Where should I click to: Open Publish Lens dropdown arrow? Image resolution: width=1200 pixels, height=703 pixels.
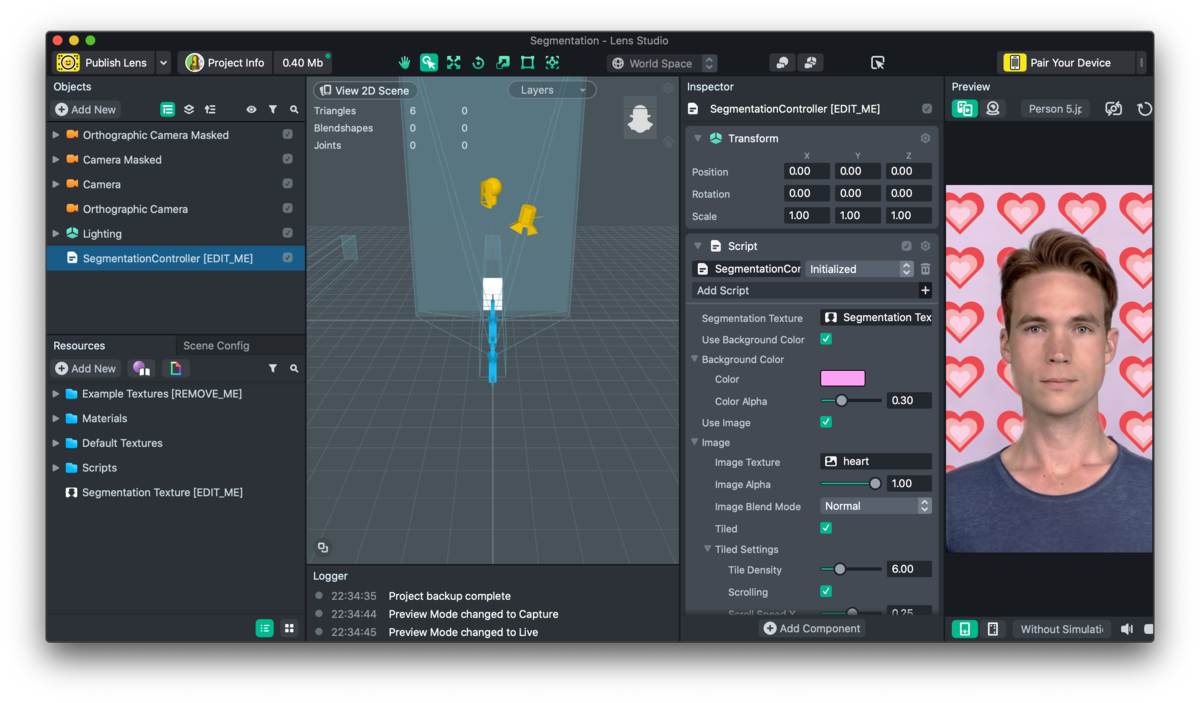164,63
